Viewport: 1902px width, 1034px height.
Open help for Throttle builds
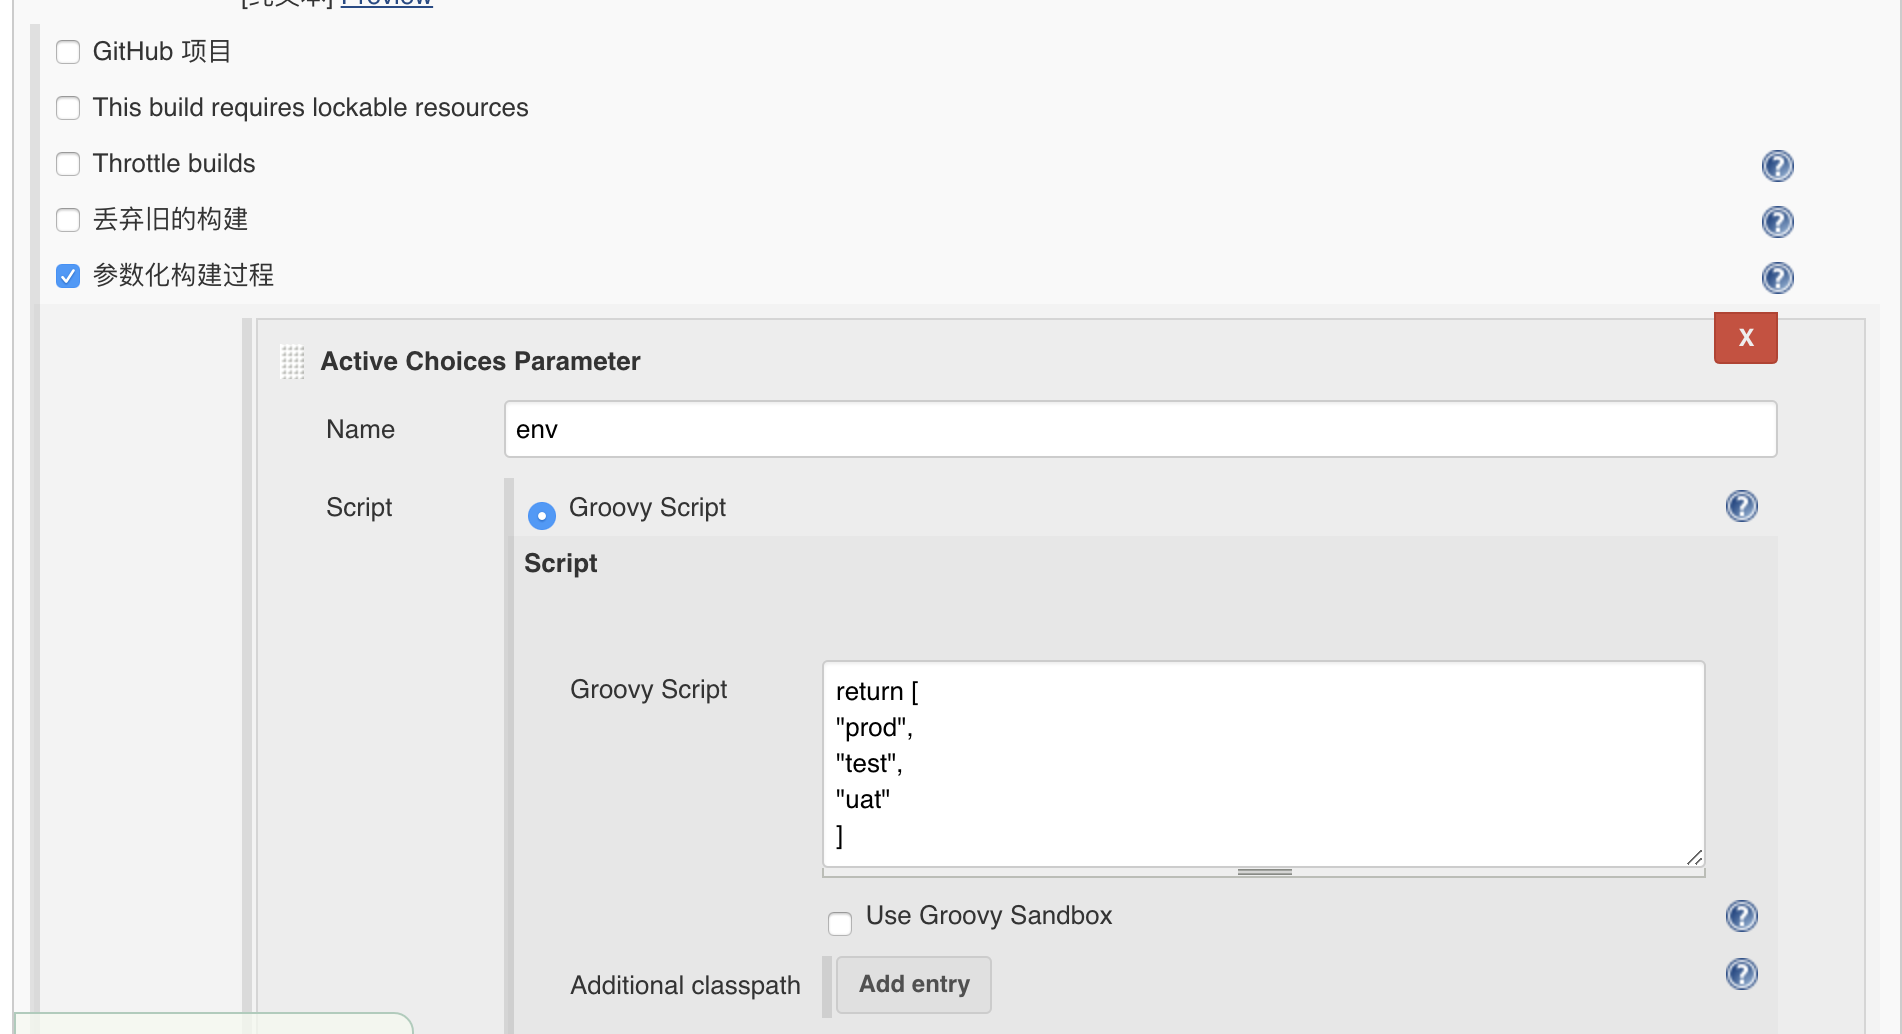pyautogui.click(x=1777, y=165)
